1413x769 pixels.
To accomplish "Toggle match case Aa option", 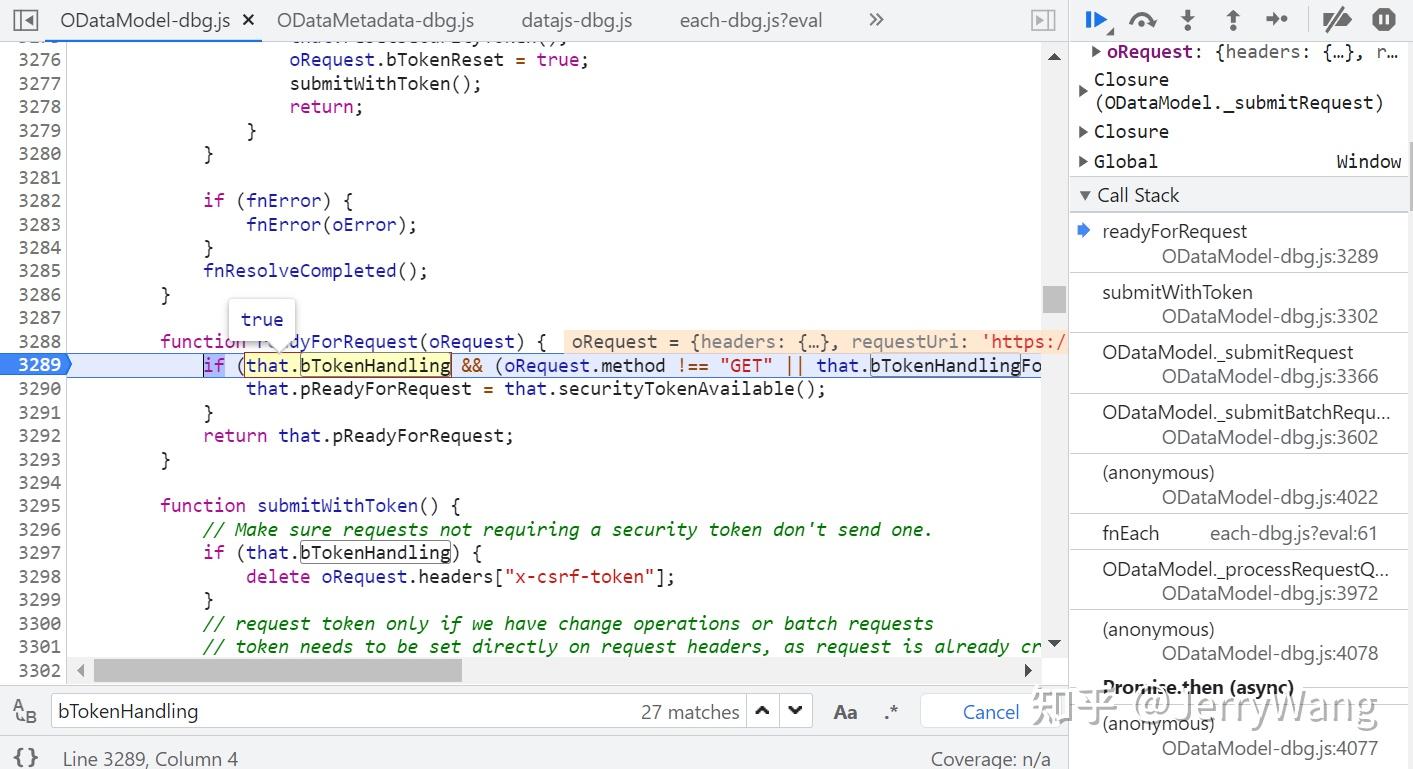I will pyautogui.click(x=845, y=712).
